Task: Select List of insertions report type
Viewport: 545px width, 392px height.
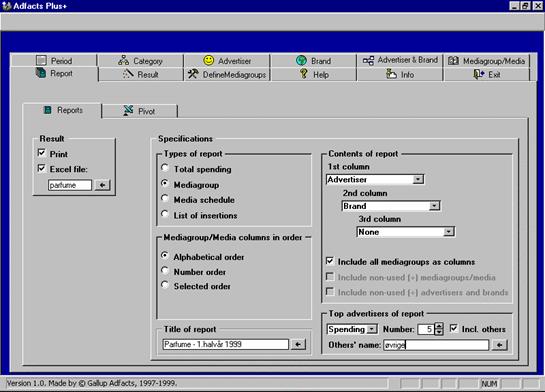Action: click(x=165, y=214)
